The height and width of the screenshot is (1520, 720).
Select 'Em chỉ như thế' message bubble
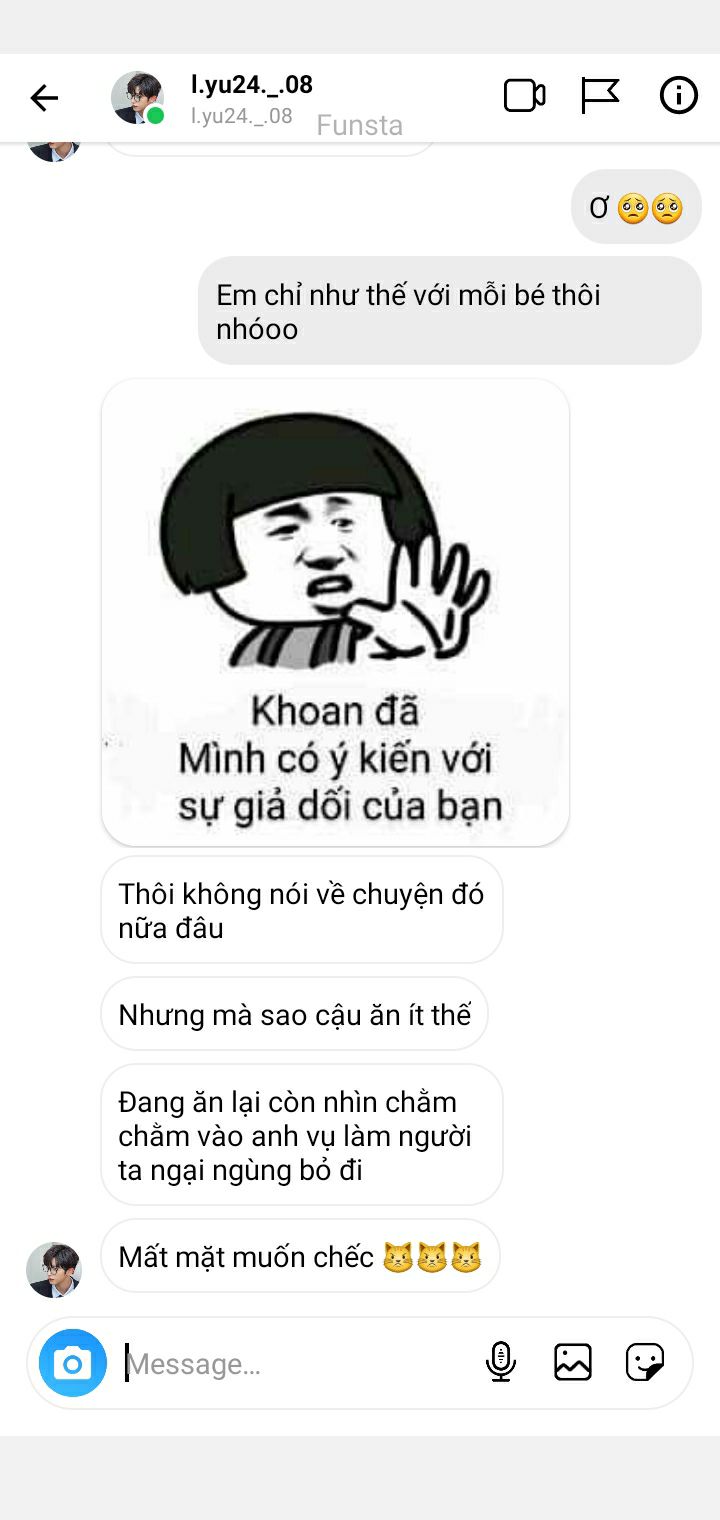click(x=450, y=311)
